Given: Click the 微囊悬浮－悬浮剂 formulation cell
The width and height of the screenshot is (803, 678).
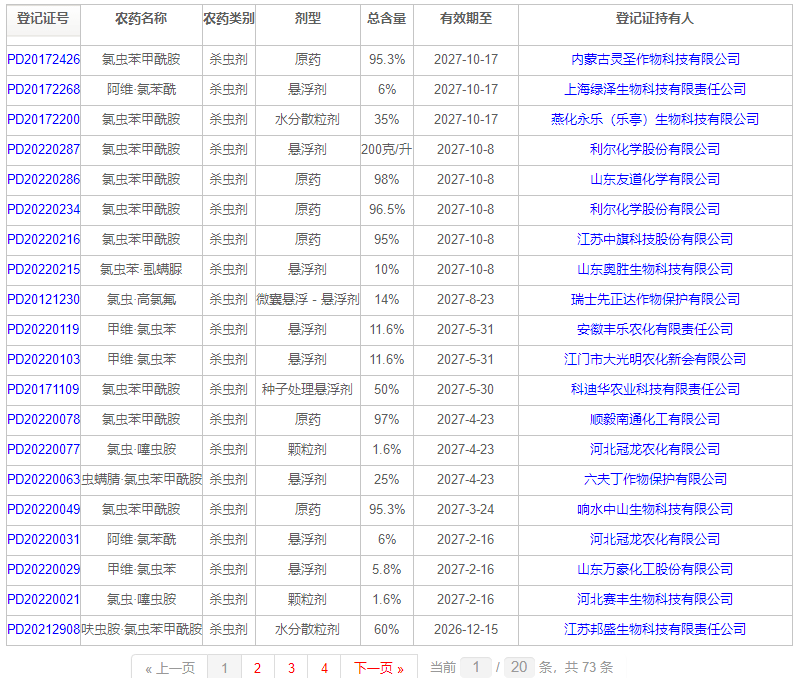Looking at the screenshot, I should pos(308,300).
